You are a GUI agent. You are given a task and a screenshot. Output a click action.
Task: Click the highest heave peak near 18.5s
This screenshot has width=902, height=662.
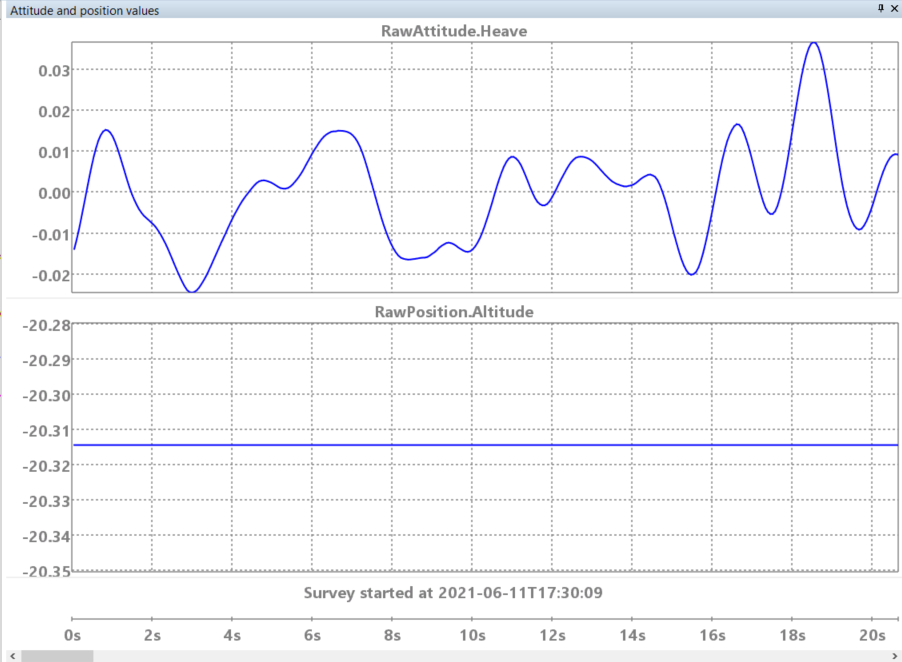click(x=813, y=43)
